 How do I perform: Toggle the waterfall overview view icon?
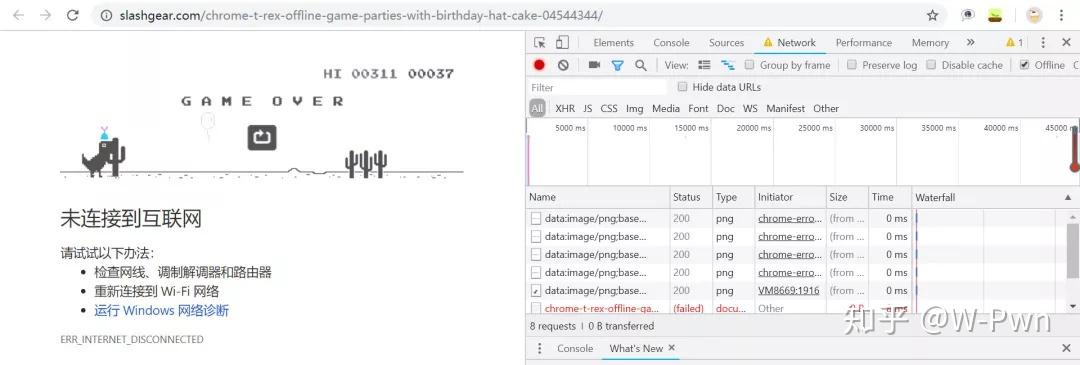point(727,65)
